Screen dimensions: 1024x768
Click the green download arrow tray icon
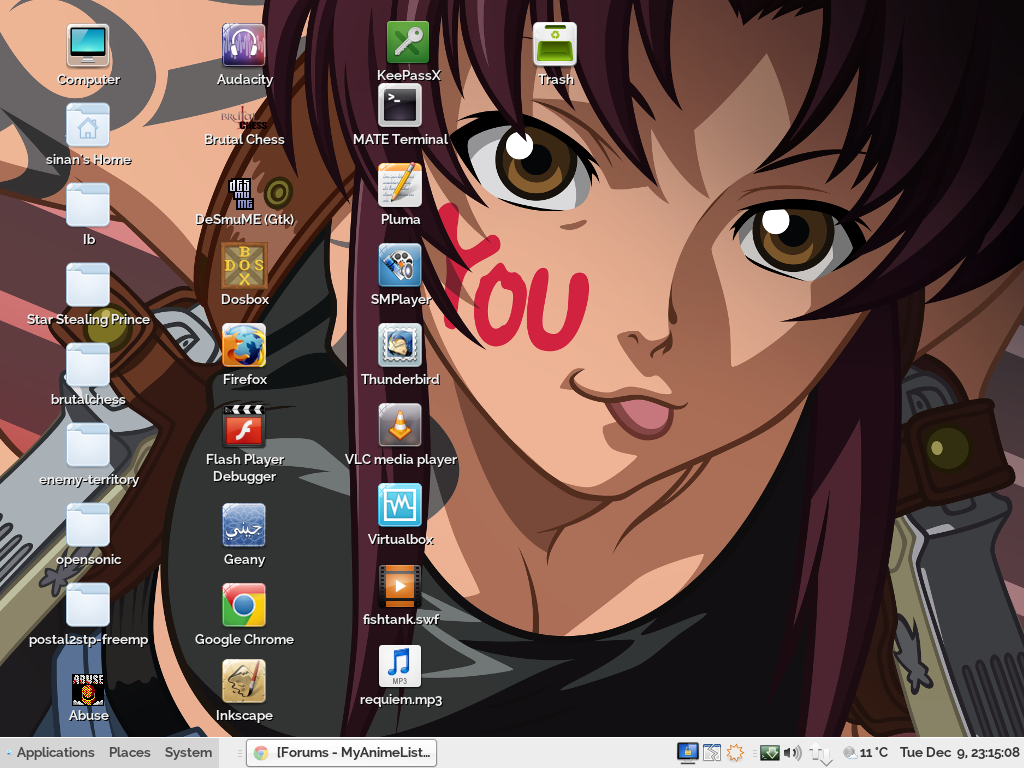(769, 753)
